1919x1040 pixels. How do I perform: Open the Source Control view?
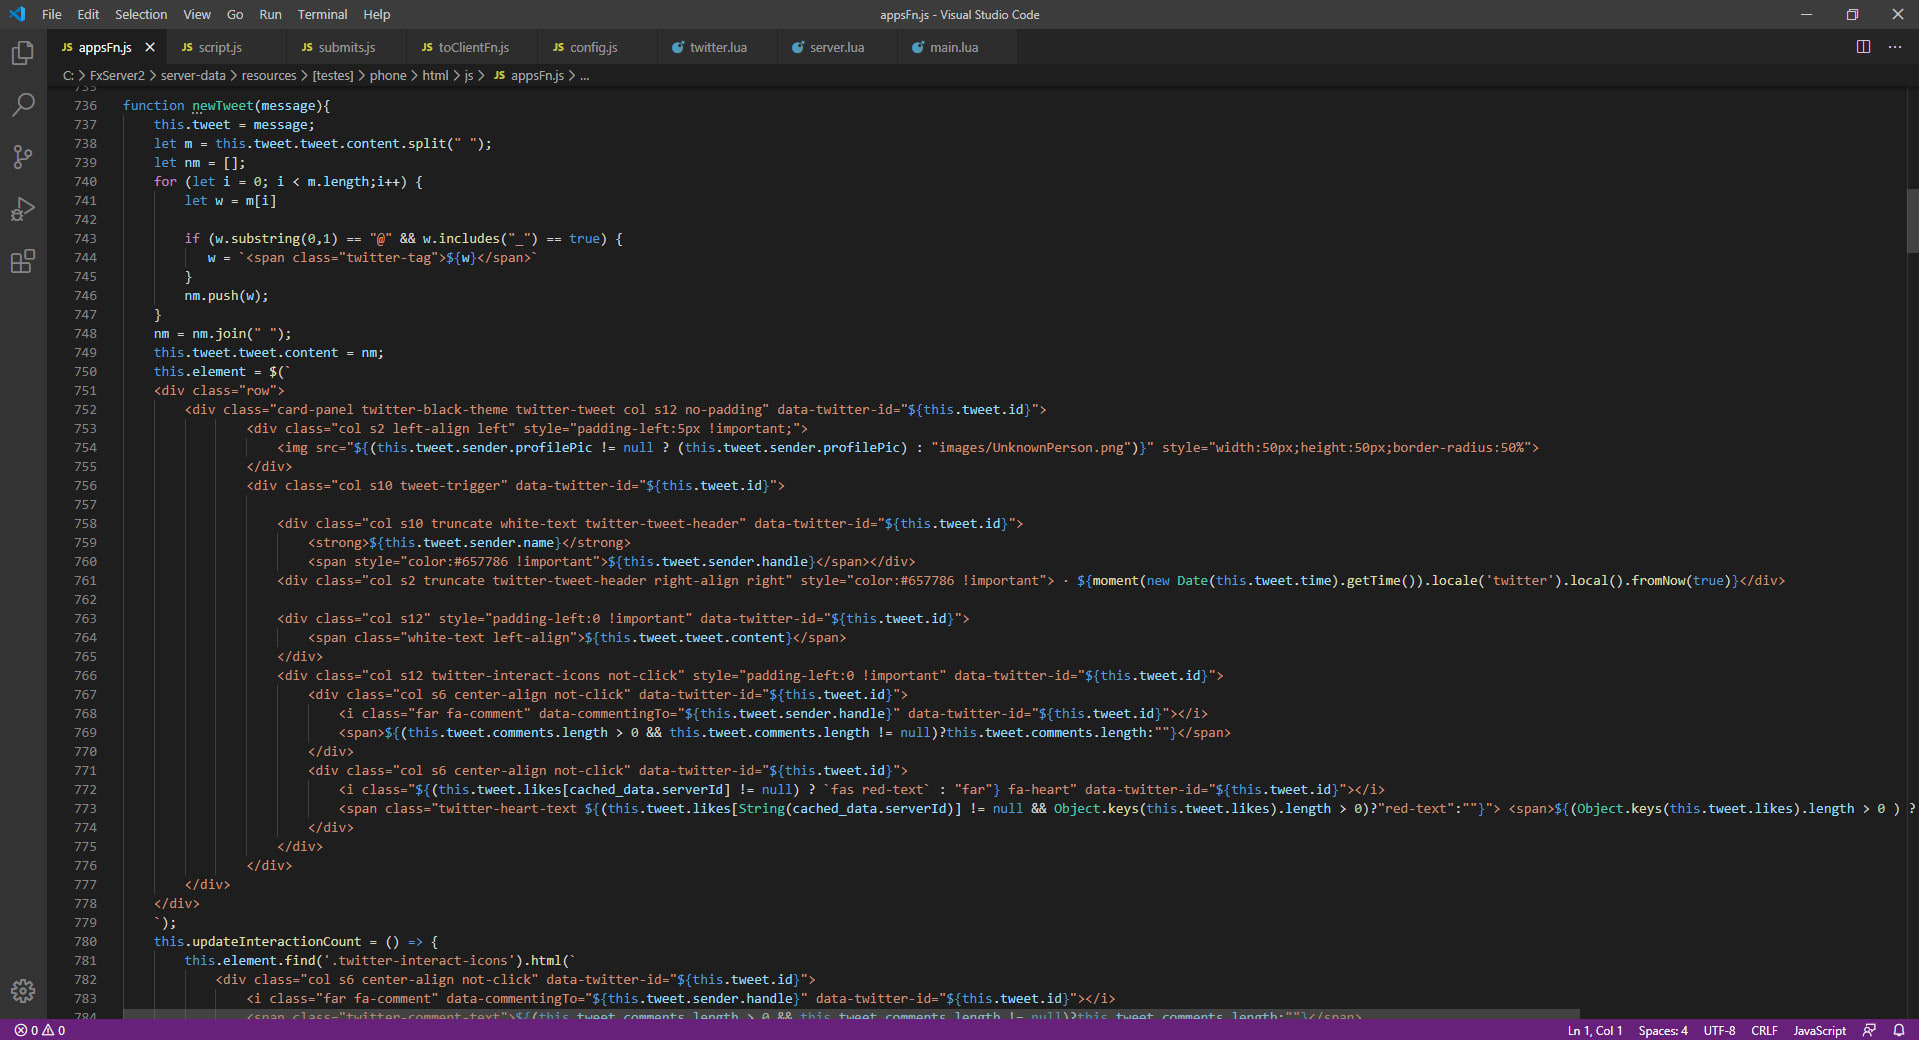tap(22, 157)
